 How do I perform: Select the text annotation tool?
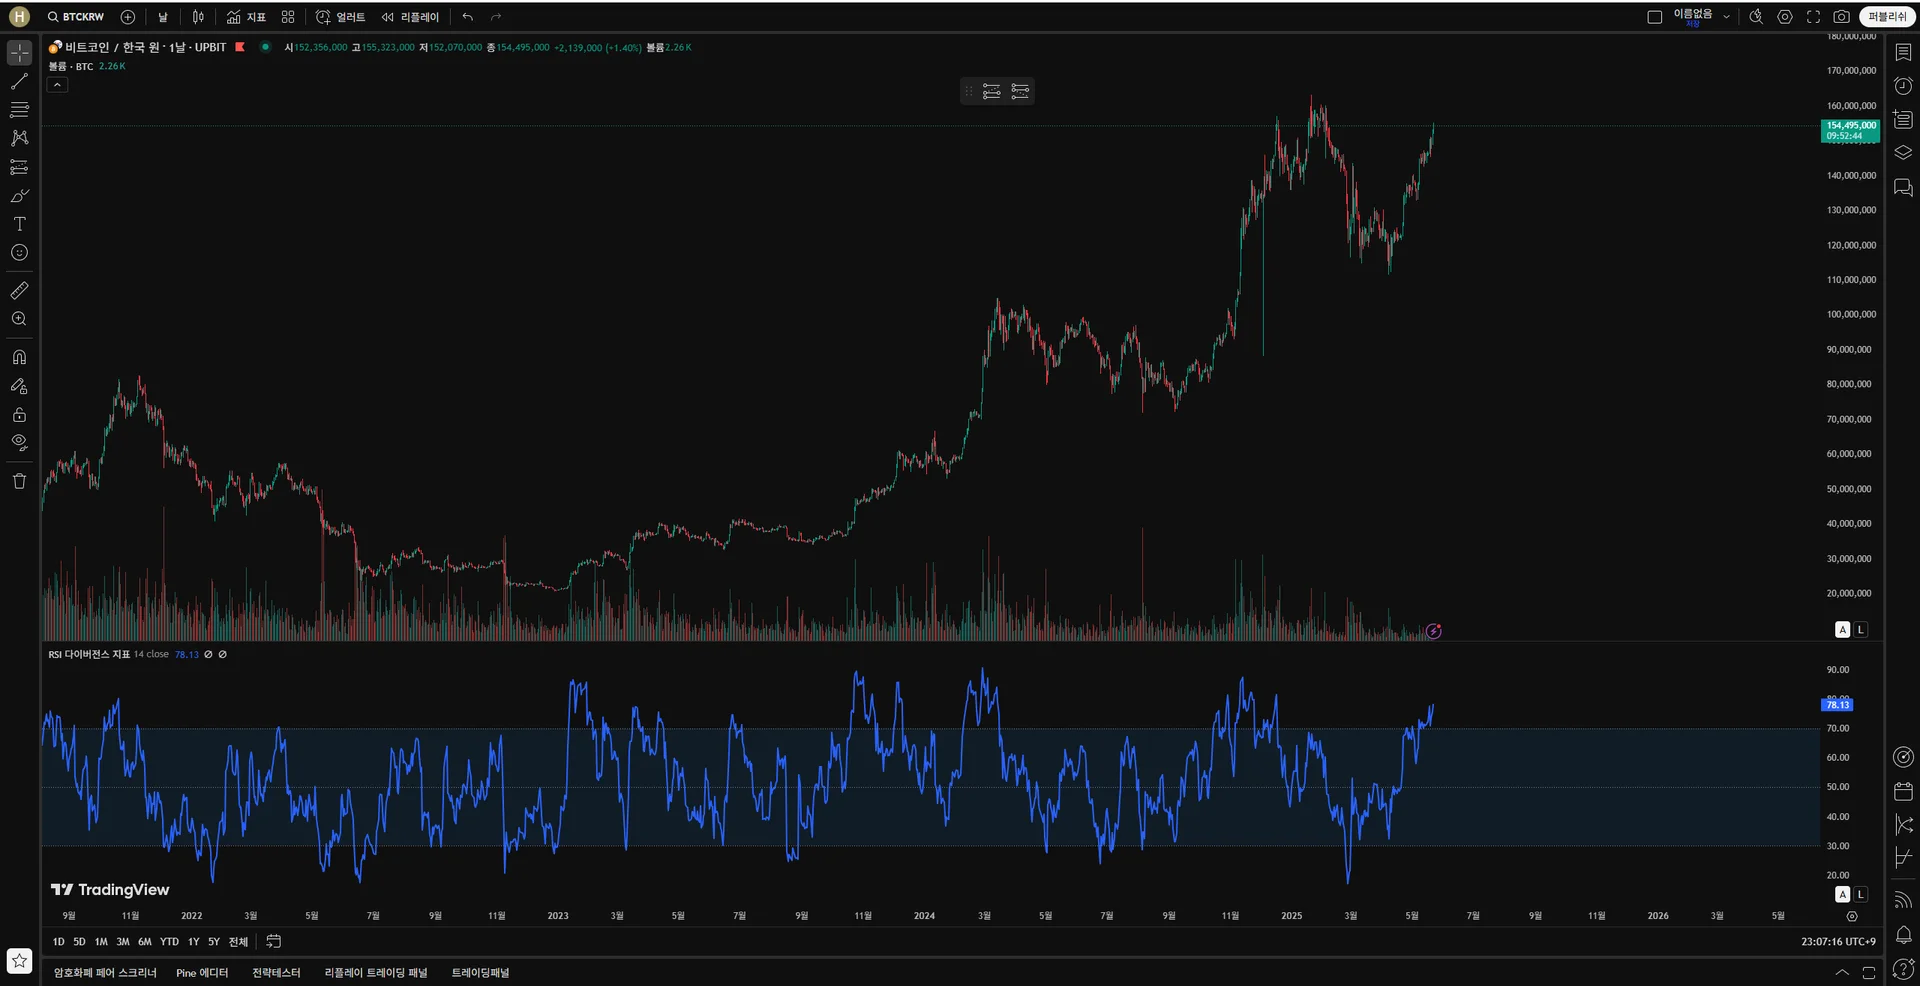coord(19,224)
